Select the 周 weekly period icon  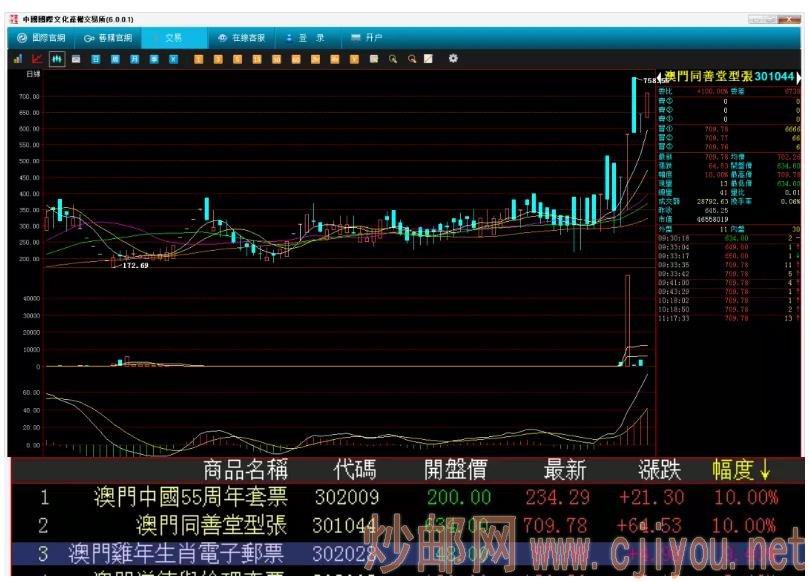point(115,59)
